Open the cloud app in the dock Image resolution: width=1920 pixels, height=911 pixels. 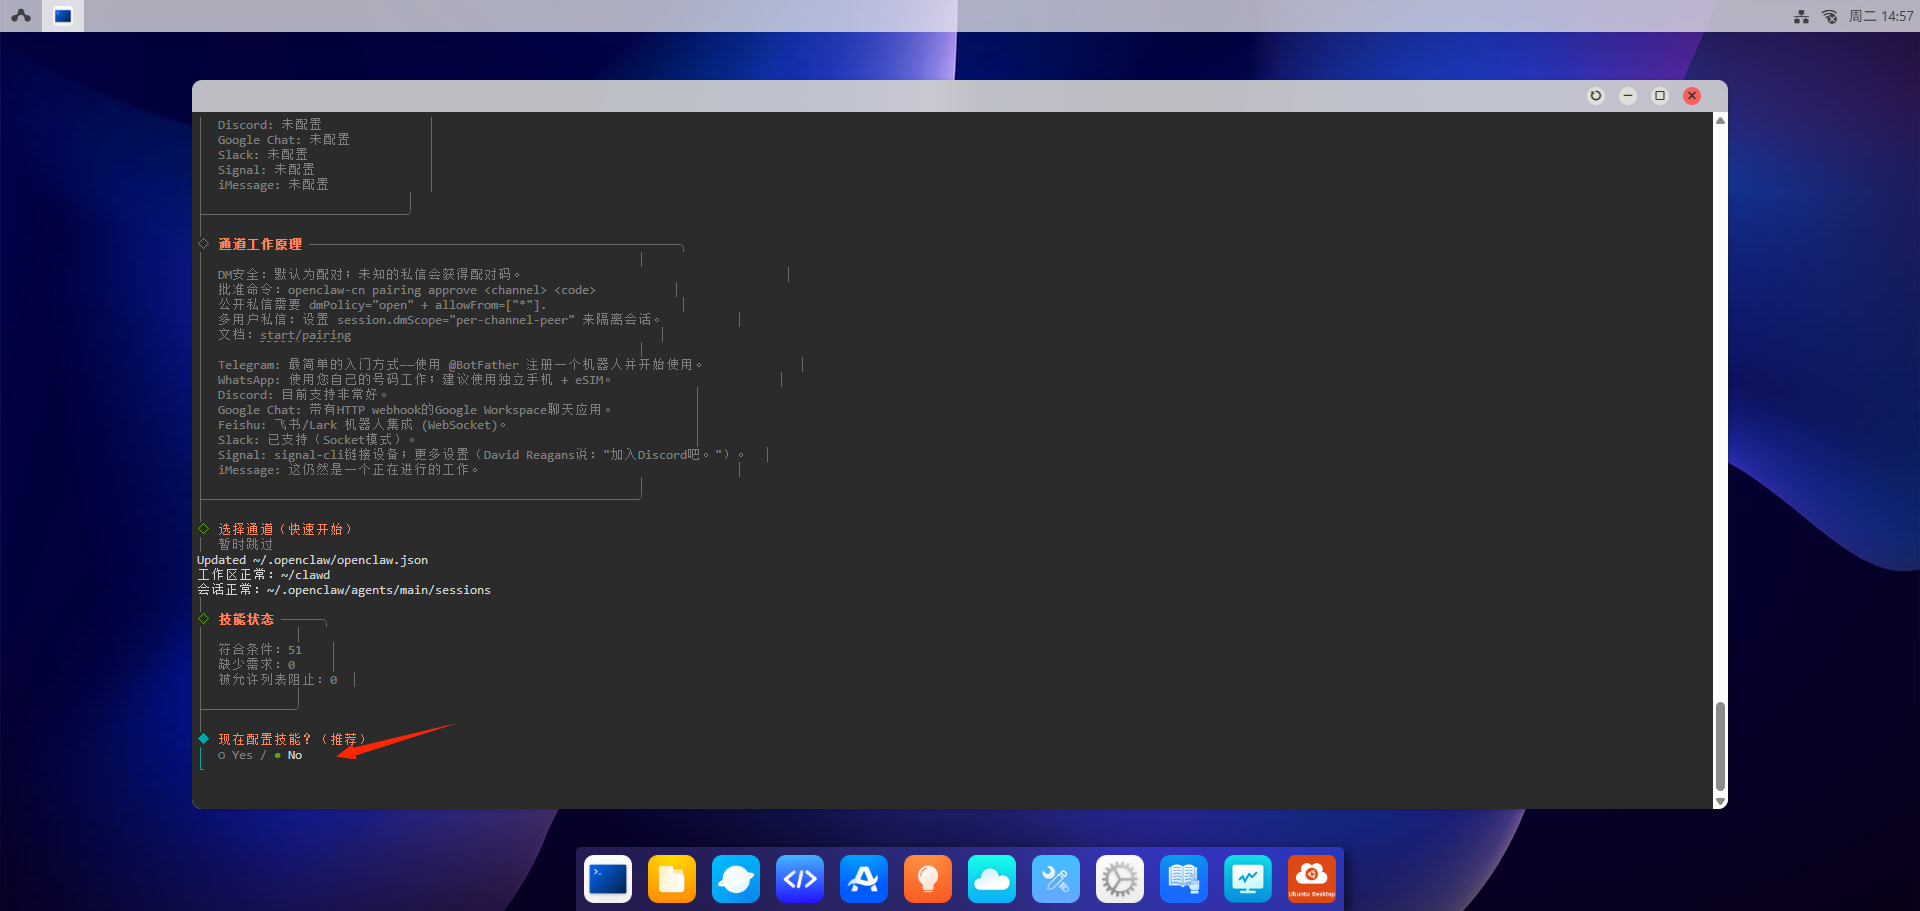coord(992,879)
